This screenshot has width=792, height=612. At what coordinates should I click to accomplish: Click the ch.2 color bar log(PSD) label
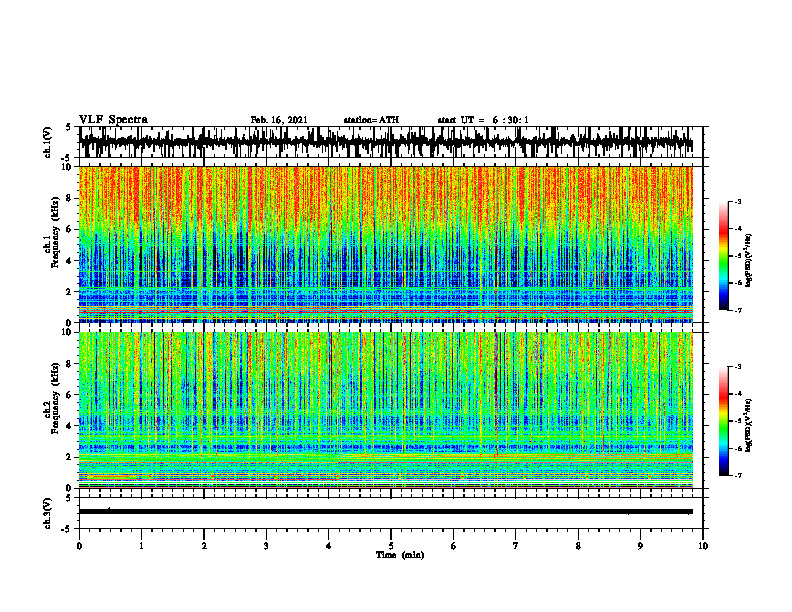[749, 425]
